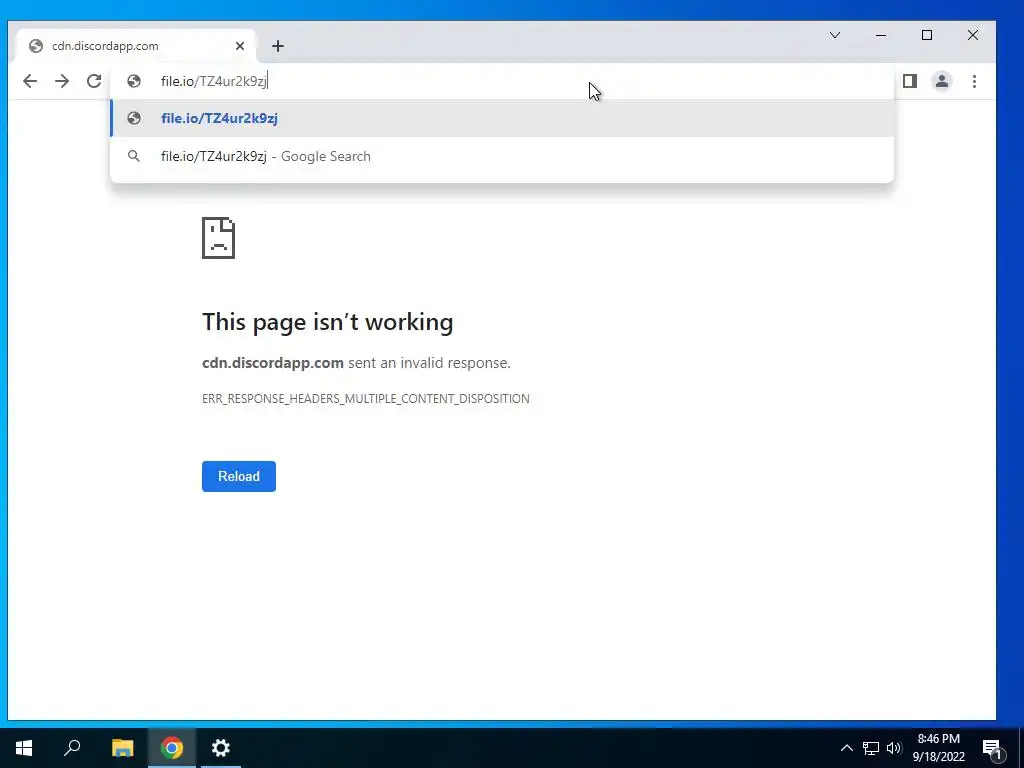Maximize the Chrome window
The width and height of the screenshot is (1024, 768).
click(x=927, y=35)
